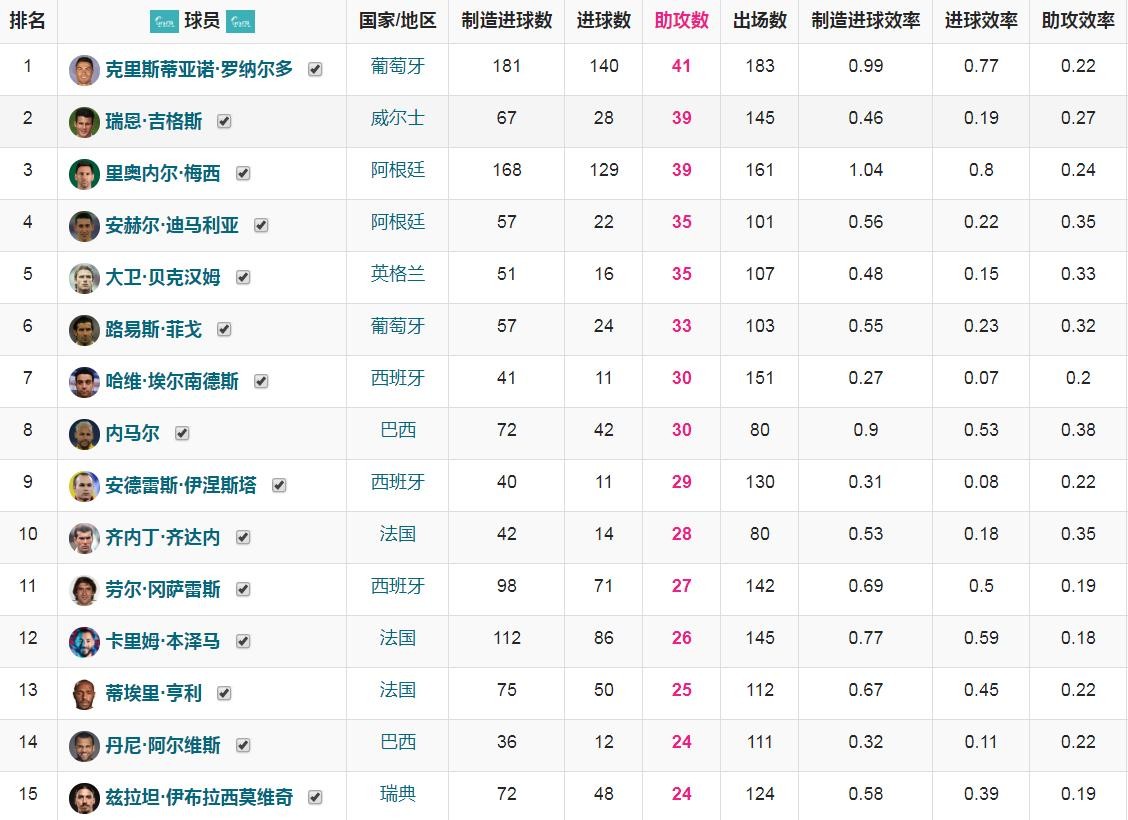This screenshot has height=820, width=1128.
Task: Click the 进球数 column header
Action: coord(603,21)
